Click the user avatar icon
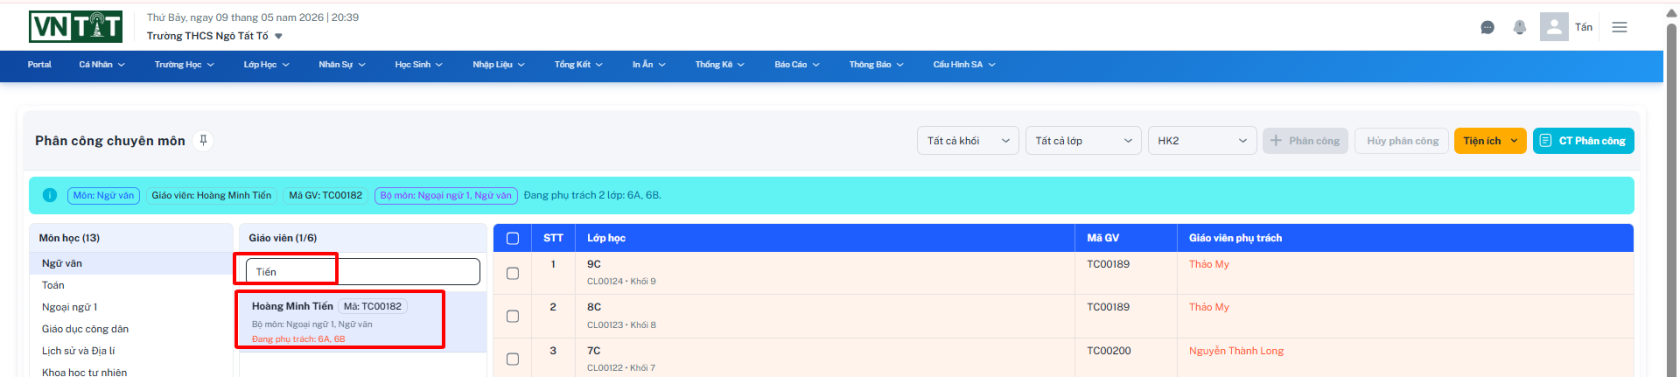Image resolution: width=1680 pixels, height=377 pixels. coord(1554,26)
